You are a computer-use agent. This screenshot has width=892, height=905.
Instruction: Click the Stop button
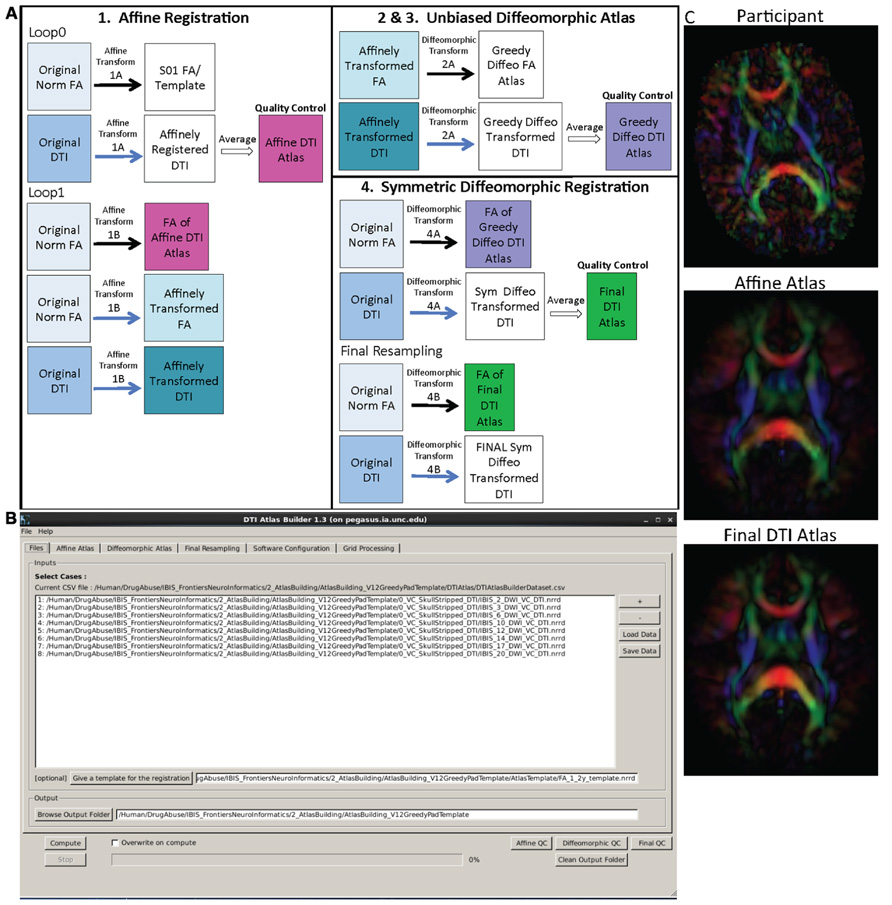65,859
